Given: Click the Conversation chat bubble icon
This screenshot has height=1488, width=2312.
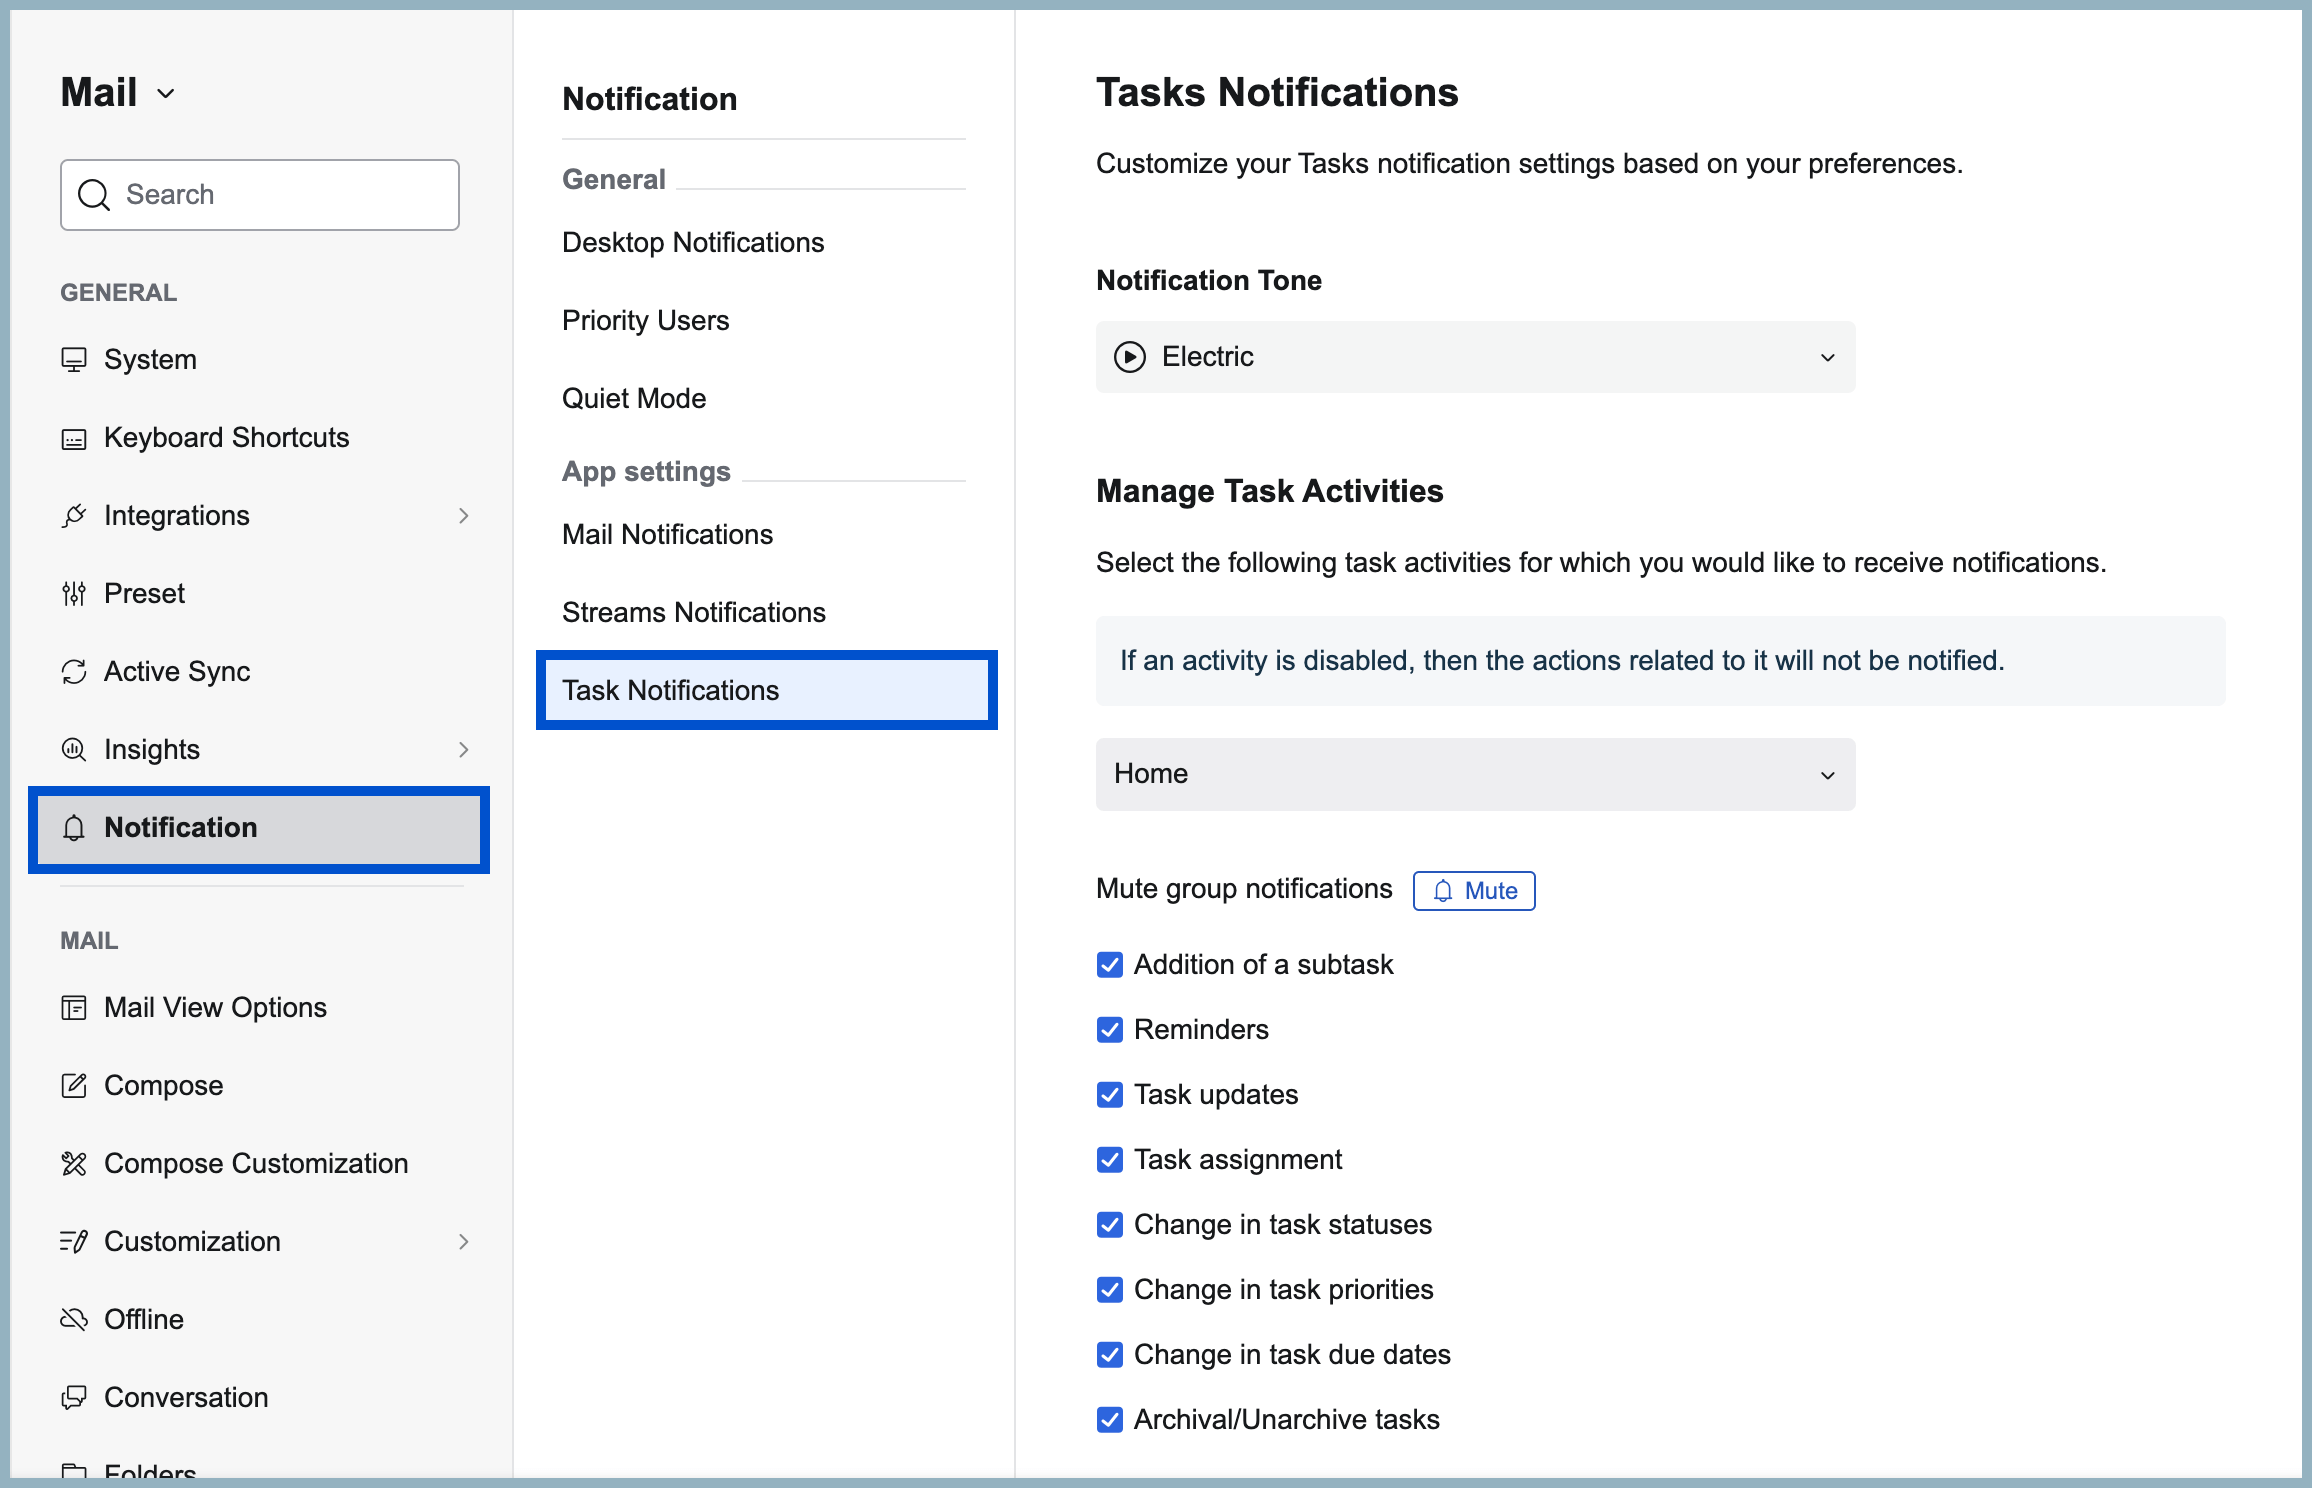Looking at the screenshot, I should tap(74, 1397).
